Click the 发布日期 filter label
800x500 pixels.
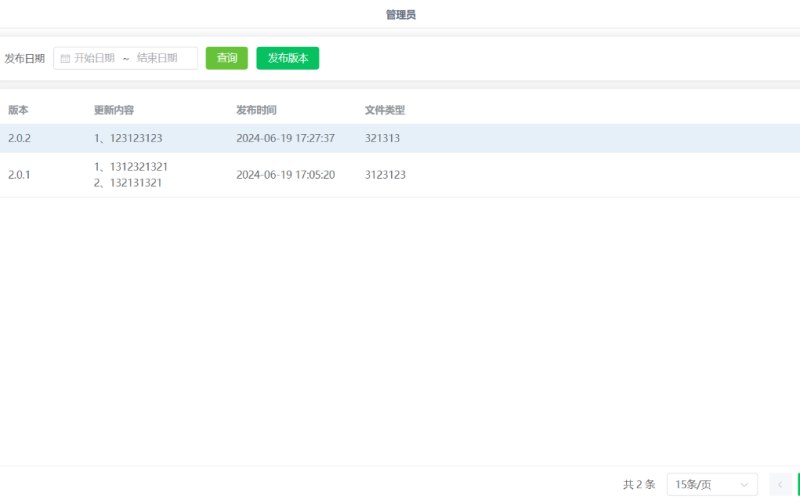point(24,59)
